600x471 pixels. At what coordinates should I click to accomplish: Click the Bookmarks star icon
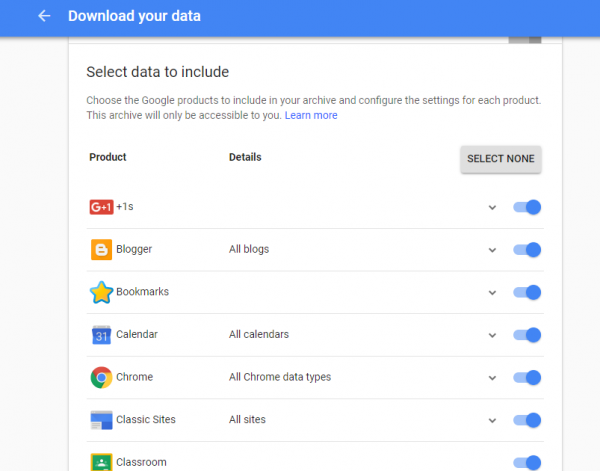pyautogui.click(x=101, y=292)
